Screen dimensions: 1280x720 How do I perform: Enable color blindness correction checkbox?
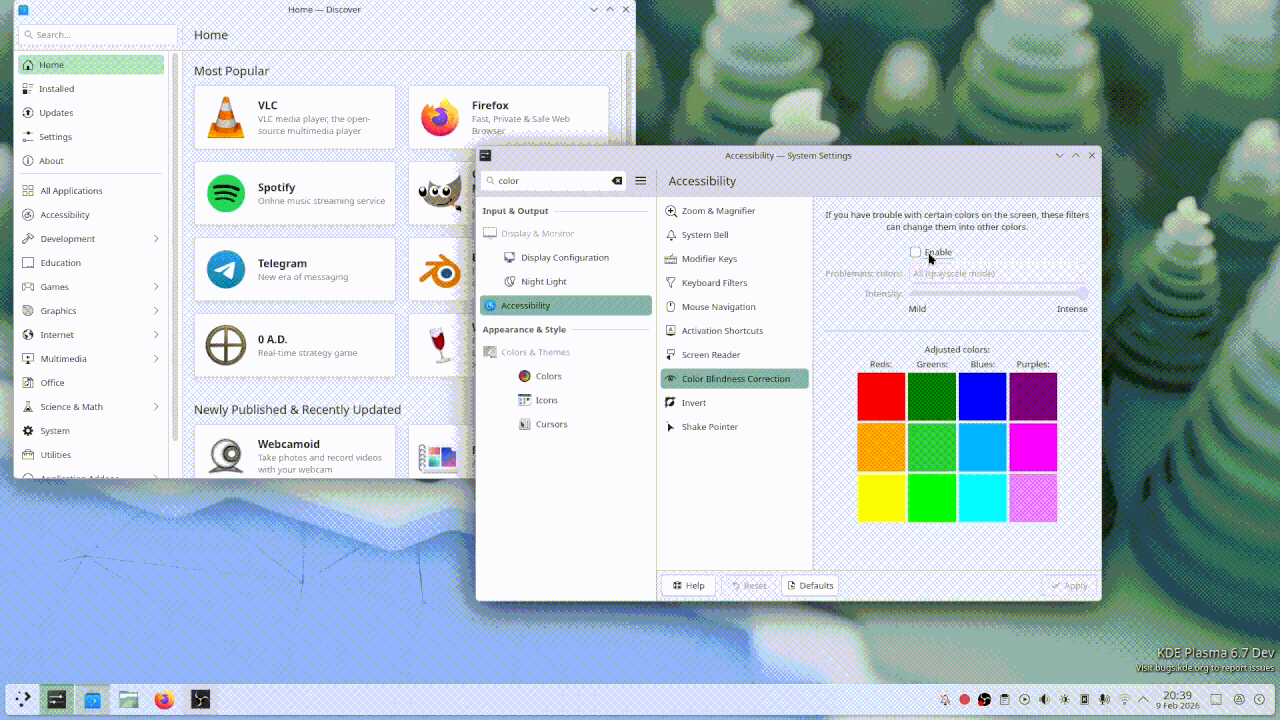tap(915, 252)
